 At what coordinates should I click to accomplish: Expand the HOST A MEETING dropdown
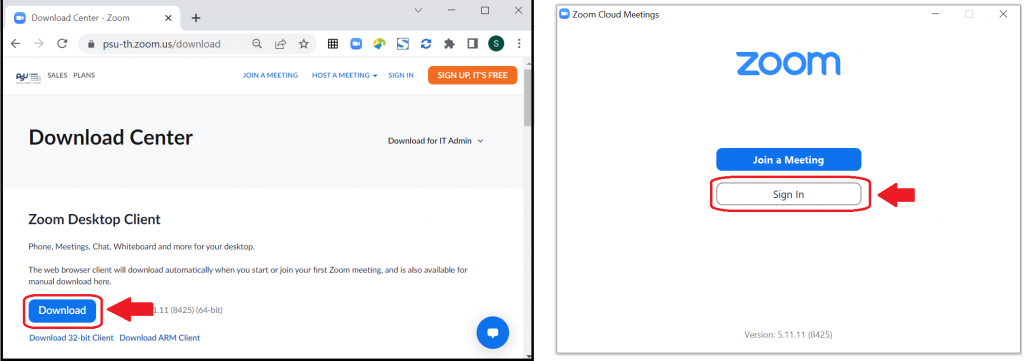pyautogui.click(x=345, y=76)
